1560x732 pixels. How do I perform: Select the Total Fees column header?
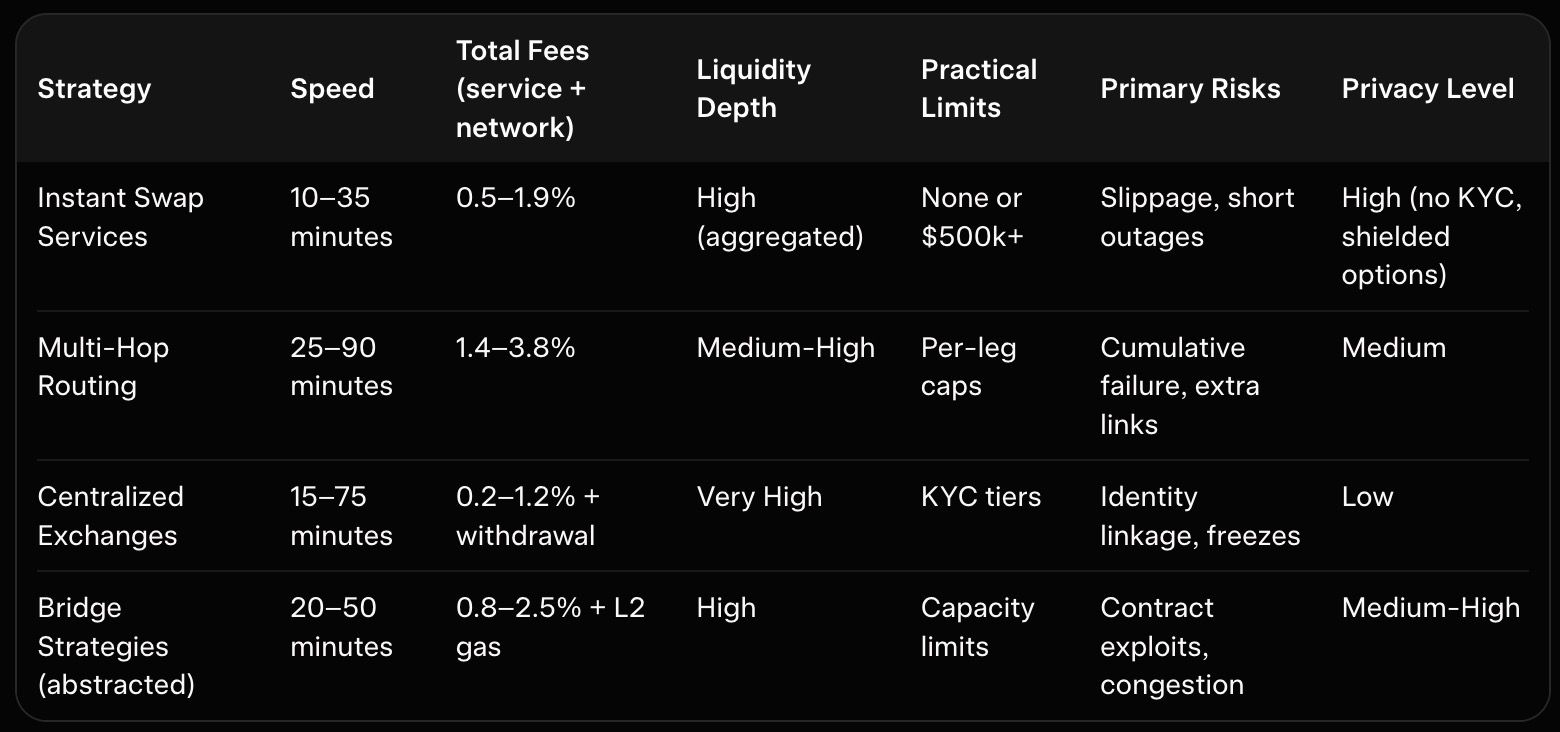(x=523, y=89)
